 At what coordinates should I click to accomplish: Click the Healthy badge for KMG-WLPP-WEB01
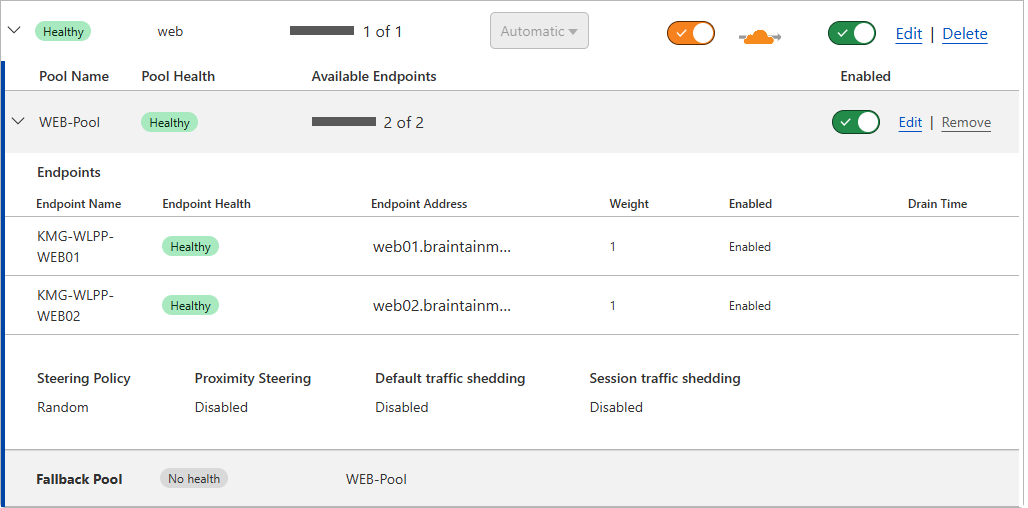pos(190,247)
